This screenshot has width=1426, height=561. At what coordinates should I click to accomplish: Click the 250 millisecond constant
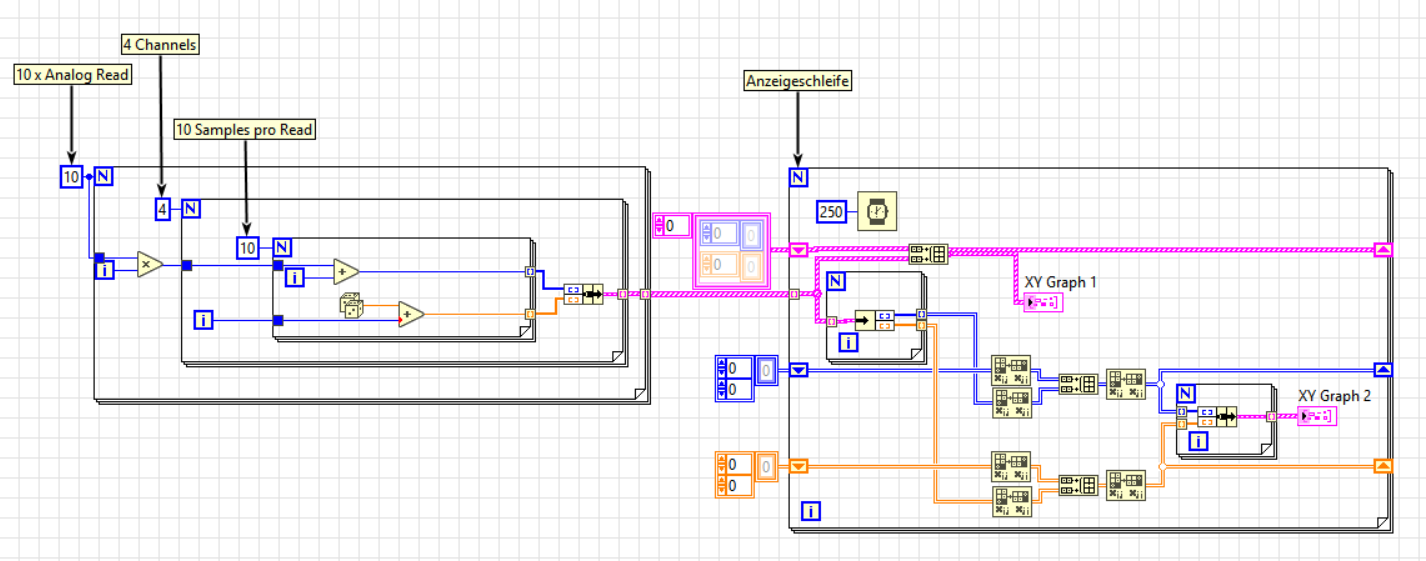pos(832,212)
